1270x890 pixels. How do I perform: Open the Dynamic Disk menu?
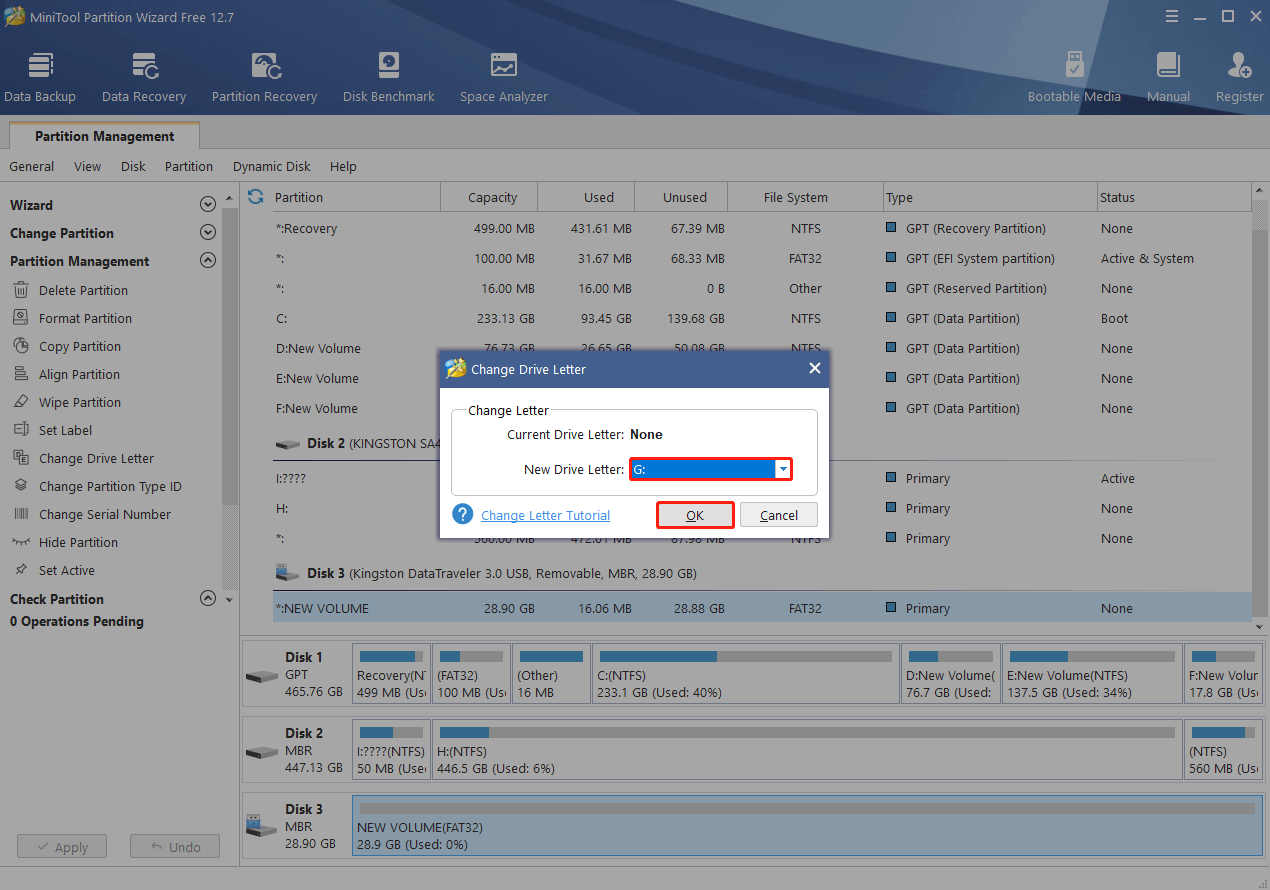pyautogui.click(x=271, y=166)
